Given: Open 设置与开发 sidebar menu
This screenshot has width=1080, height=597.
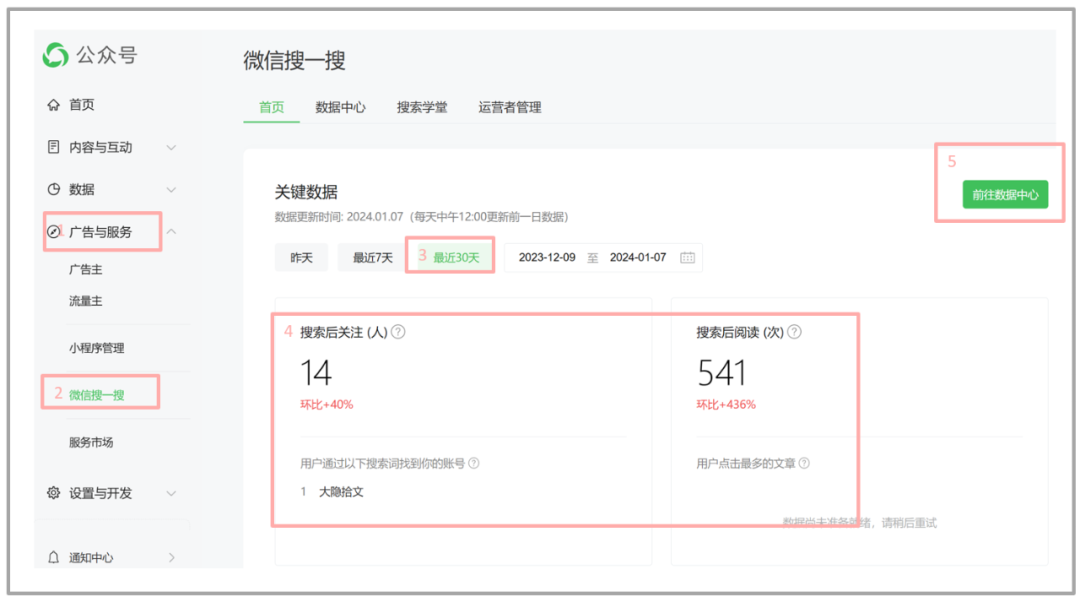Looking at the screenshot, I should pyautogui.click(x=101, y=493).
